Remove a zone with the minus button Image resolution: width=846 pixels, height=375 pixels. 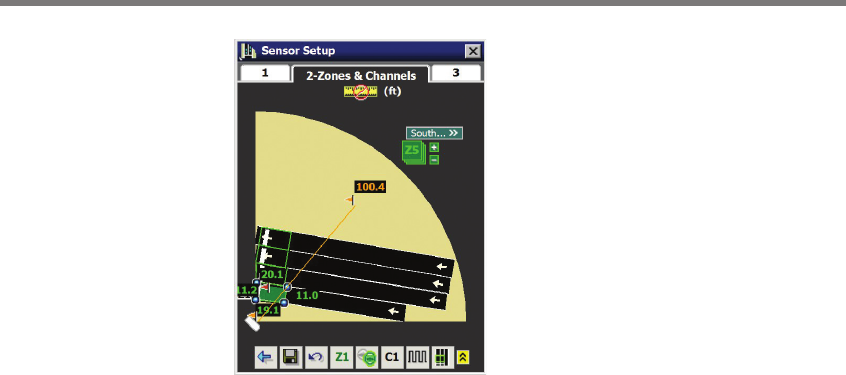[434, 160]
